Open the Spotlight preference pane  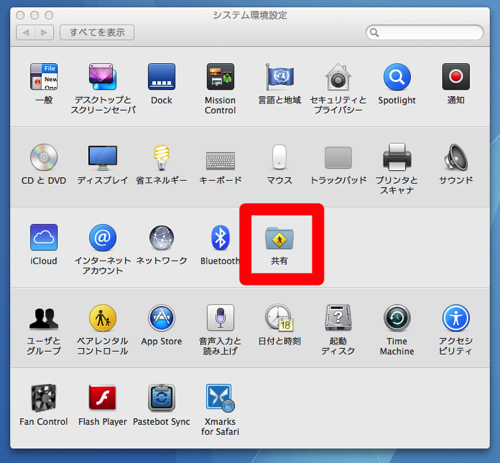397,77
